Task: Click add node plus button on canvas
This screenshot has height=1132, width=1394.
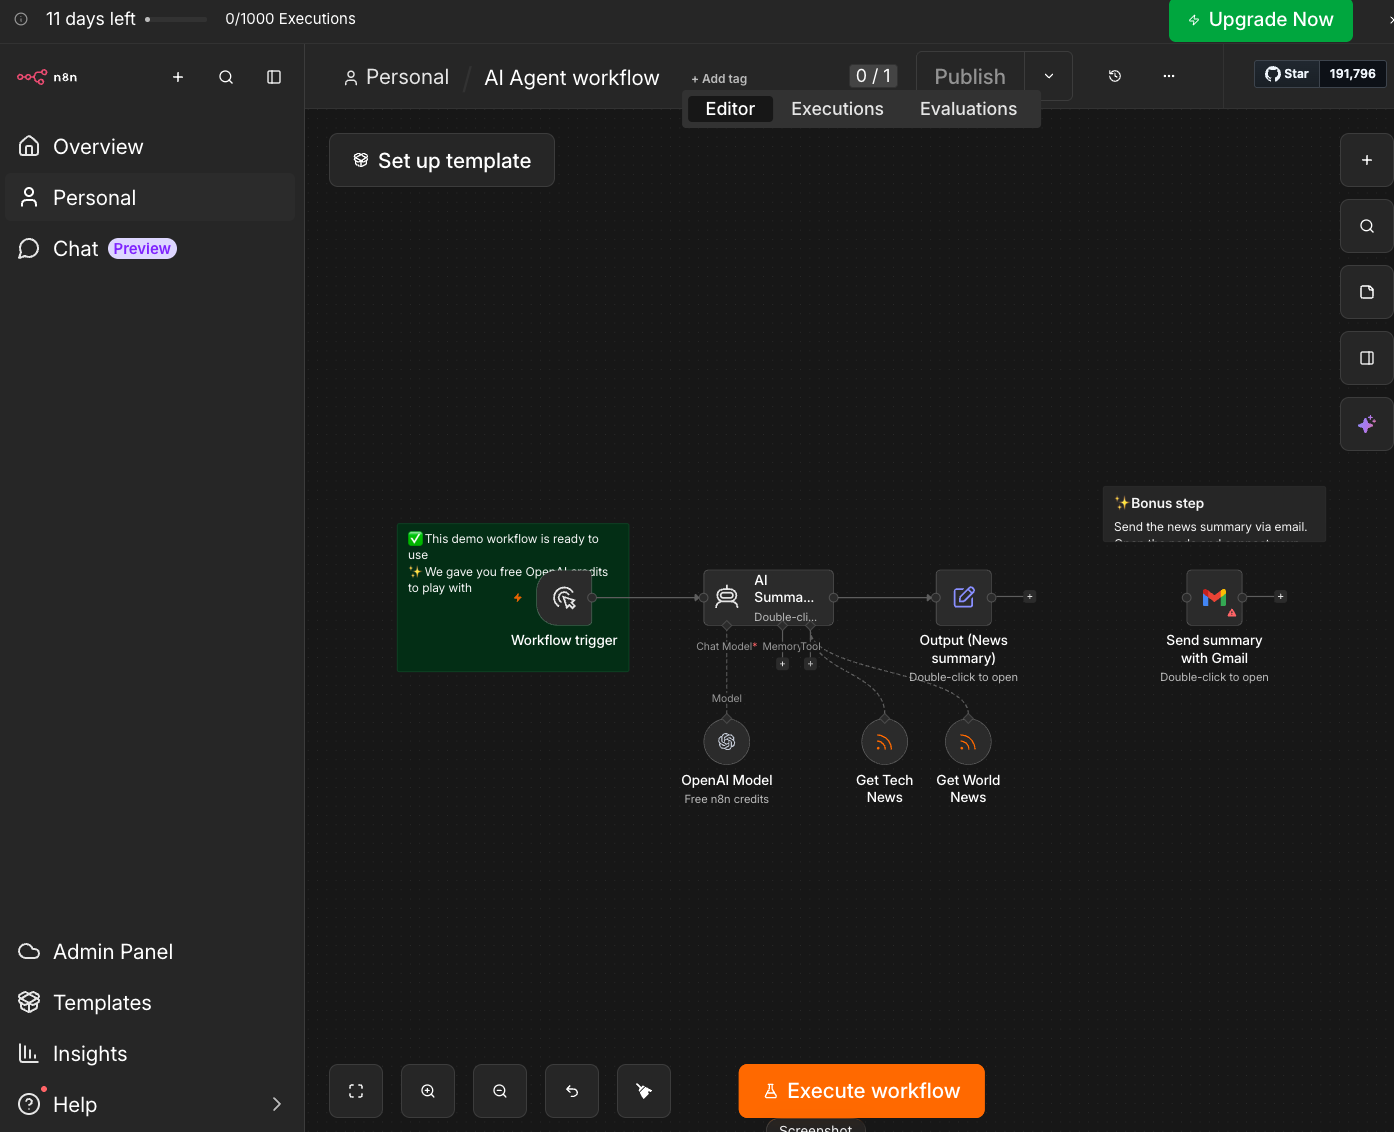Action: [x=1367, y=160]
